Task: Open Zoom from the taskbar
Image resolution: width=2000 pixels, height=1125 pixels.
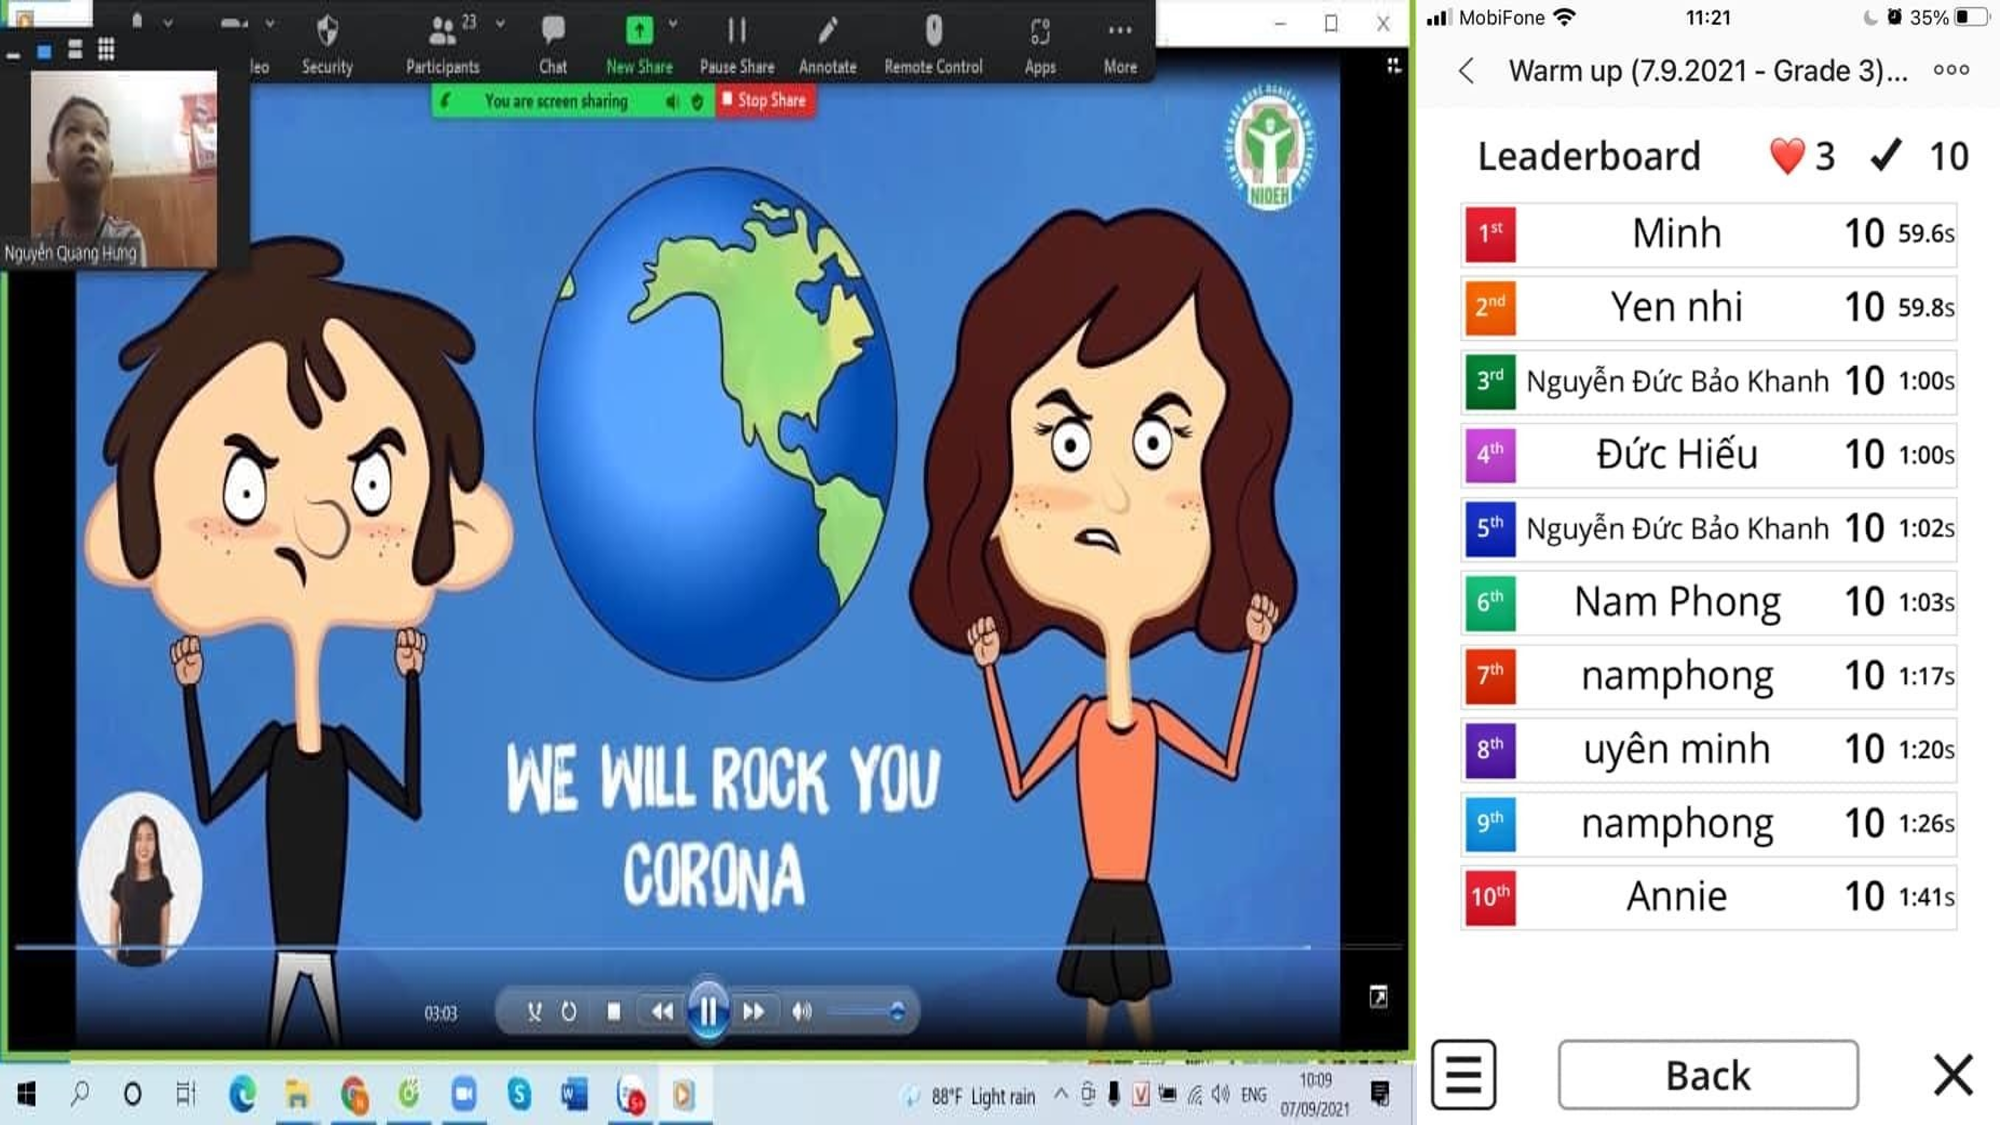Action: click(463, 1094)
